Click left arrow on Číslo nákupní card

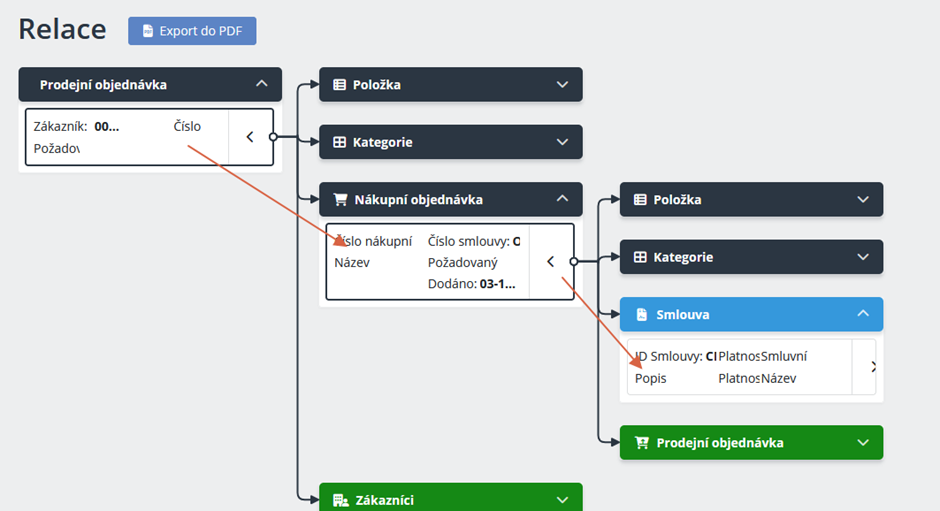(550, 262)
